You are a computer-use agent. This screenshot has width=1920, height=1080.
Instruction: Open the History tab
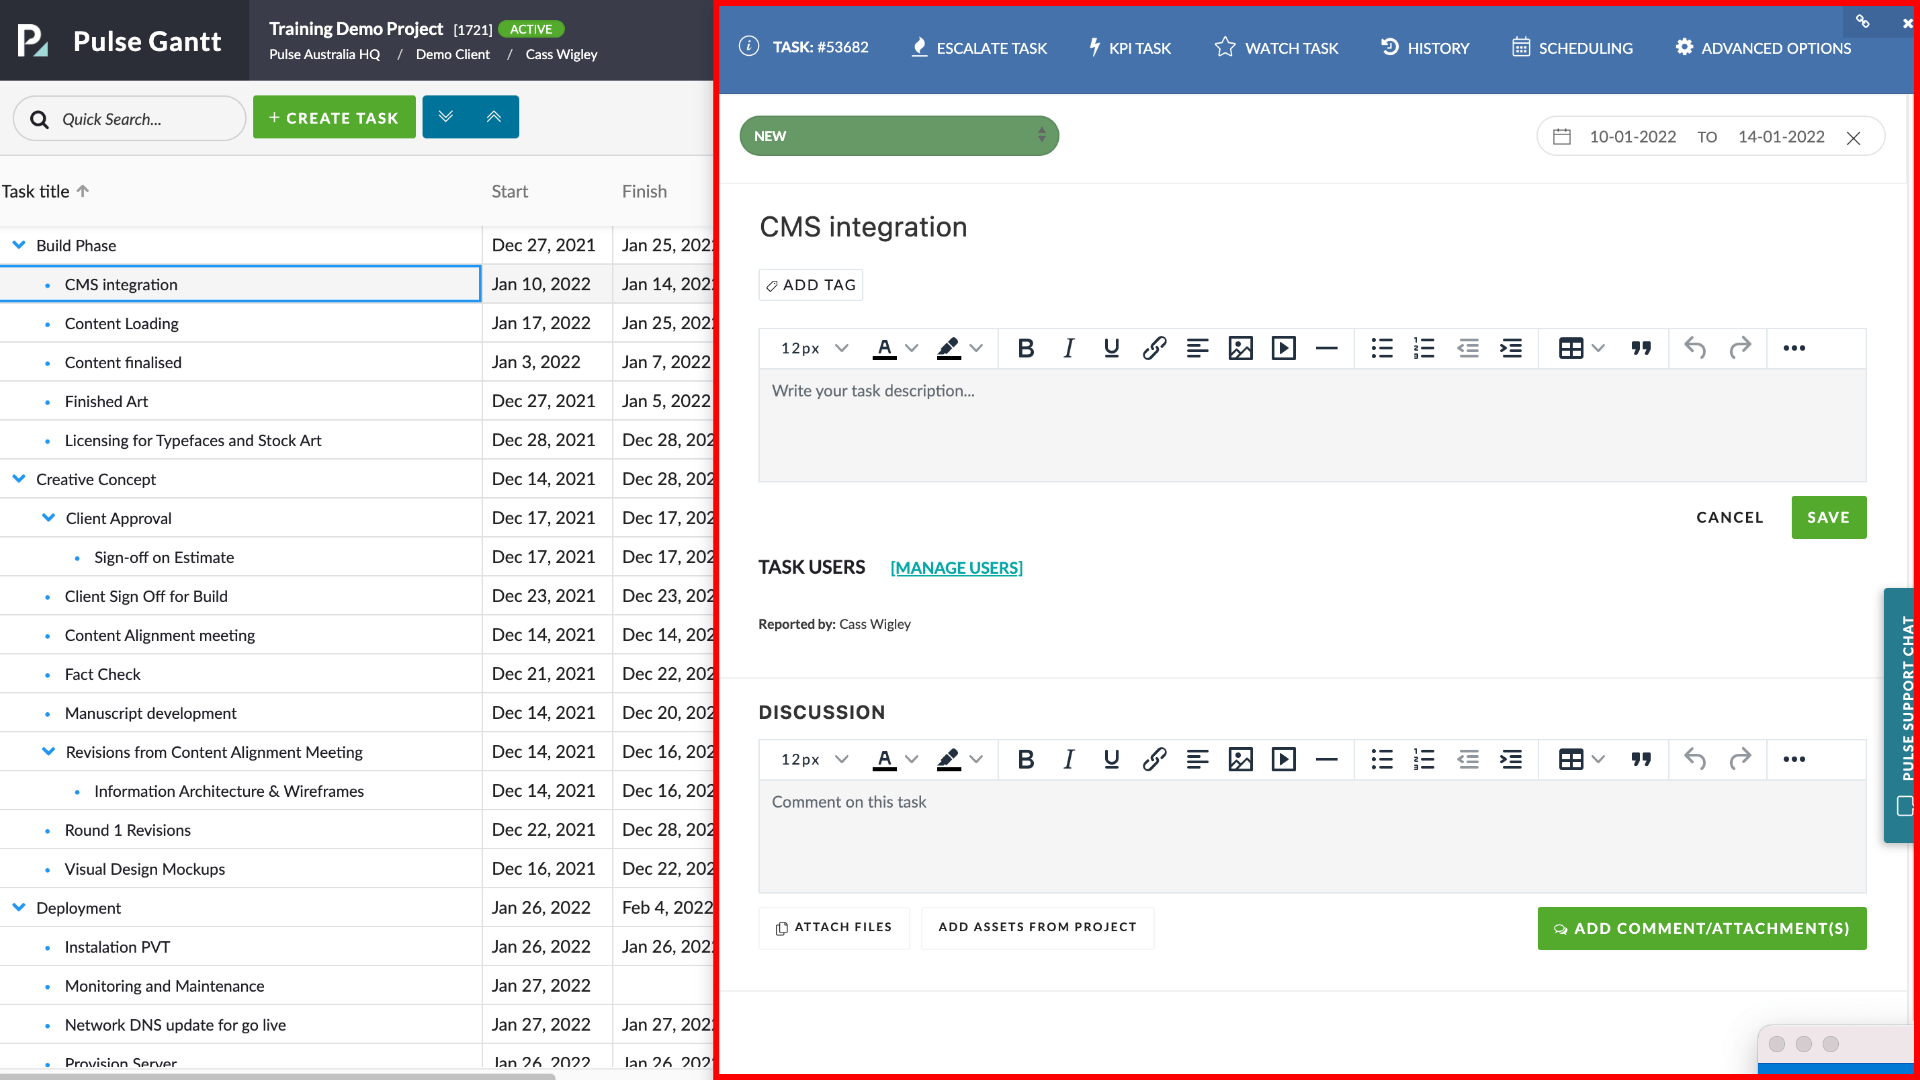1425,47
